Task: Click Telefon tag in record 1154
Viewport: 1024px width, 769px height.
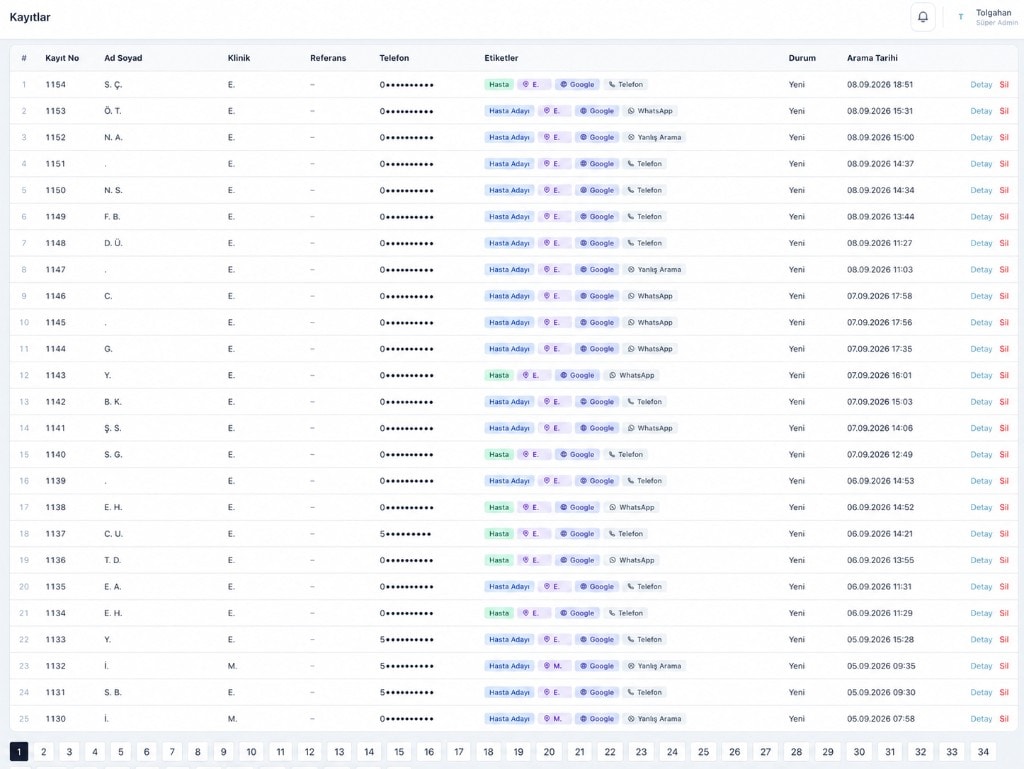Action: click(x=626, y=84)
